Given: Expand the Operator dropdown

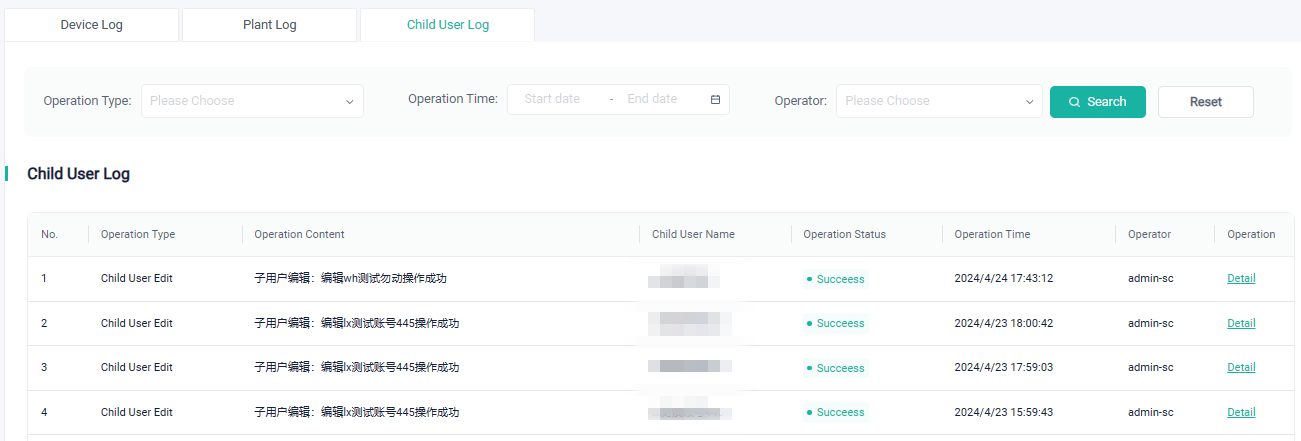Looking at the screenshot, I should click(939, 101).
